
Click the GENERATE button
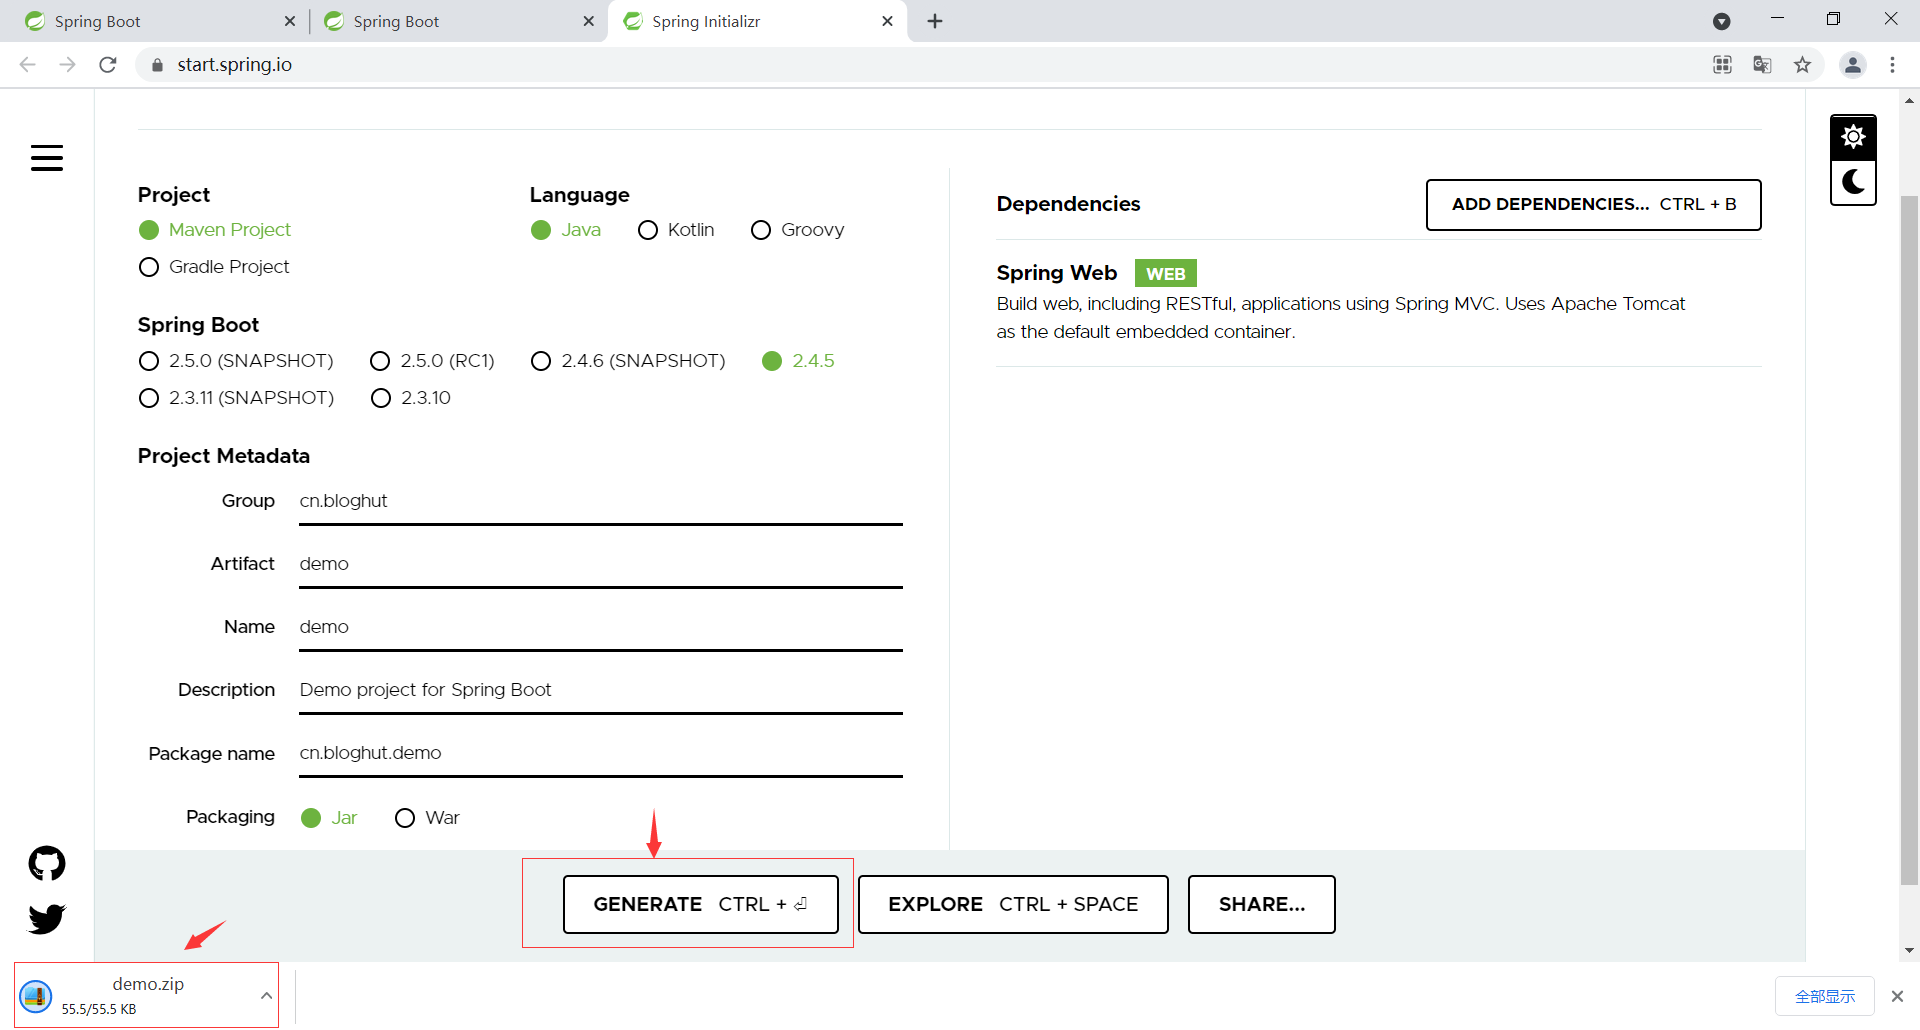coord(701,904)
